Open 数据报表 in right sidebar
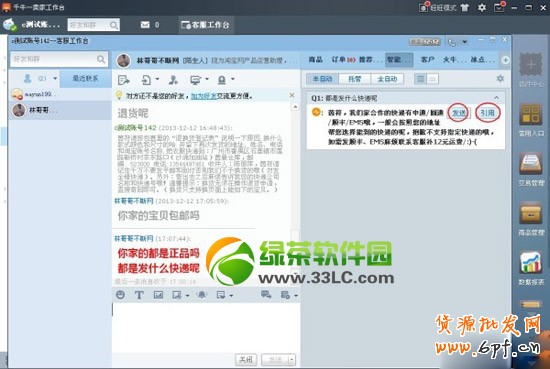550x369 pixels. click(531, 268)
